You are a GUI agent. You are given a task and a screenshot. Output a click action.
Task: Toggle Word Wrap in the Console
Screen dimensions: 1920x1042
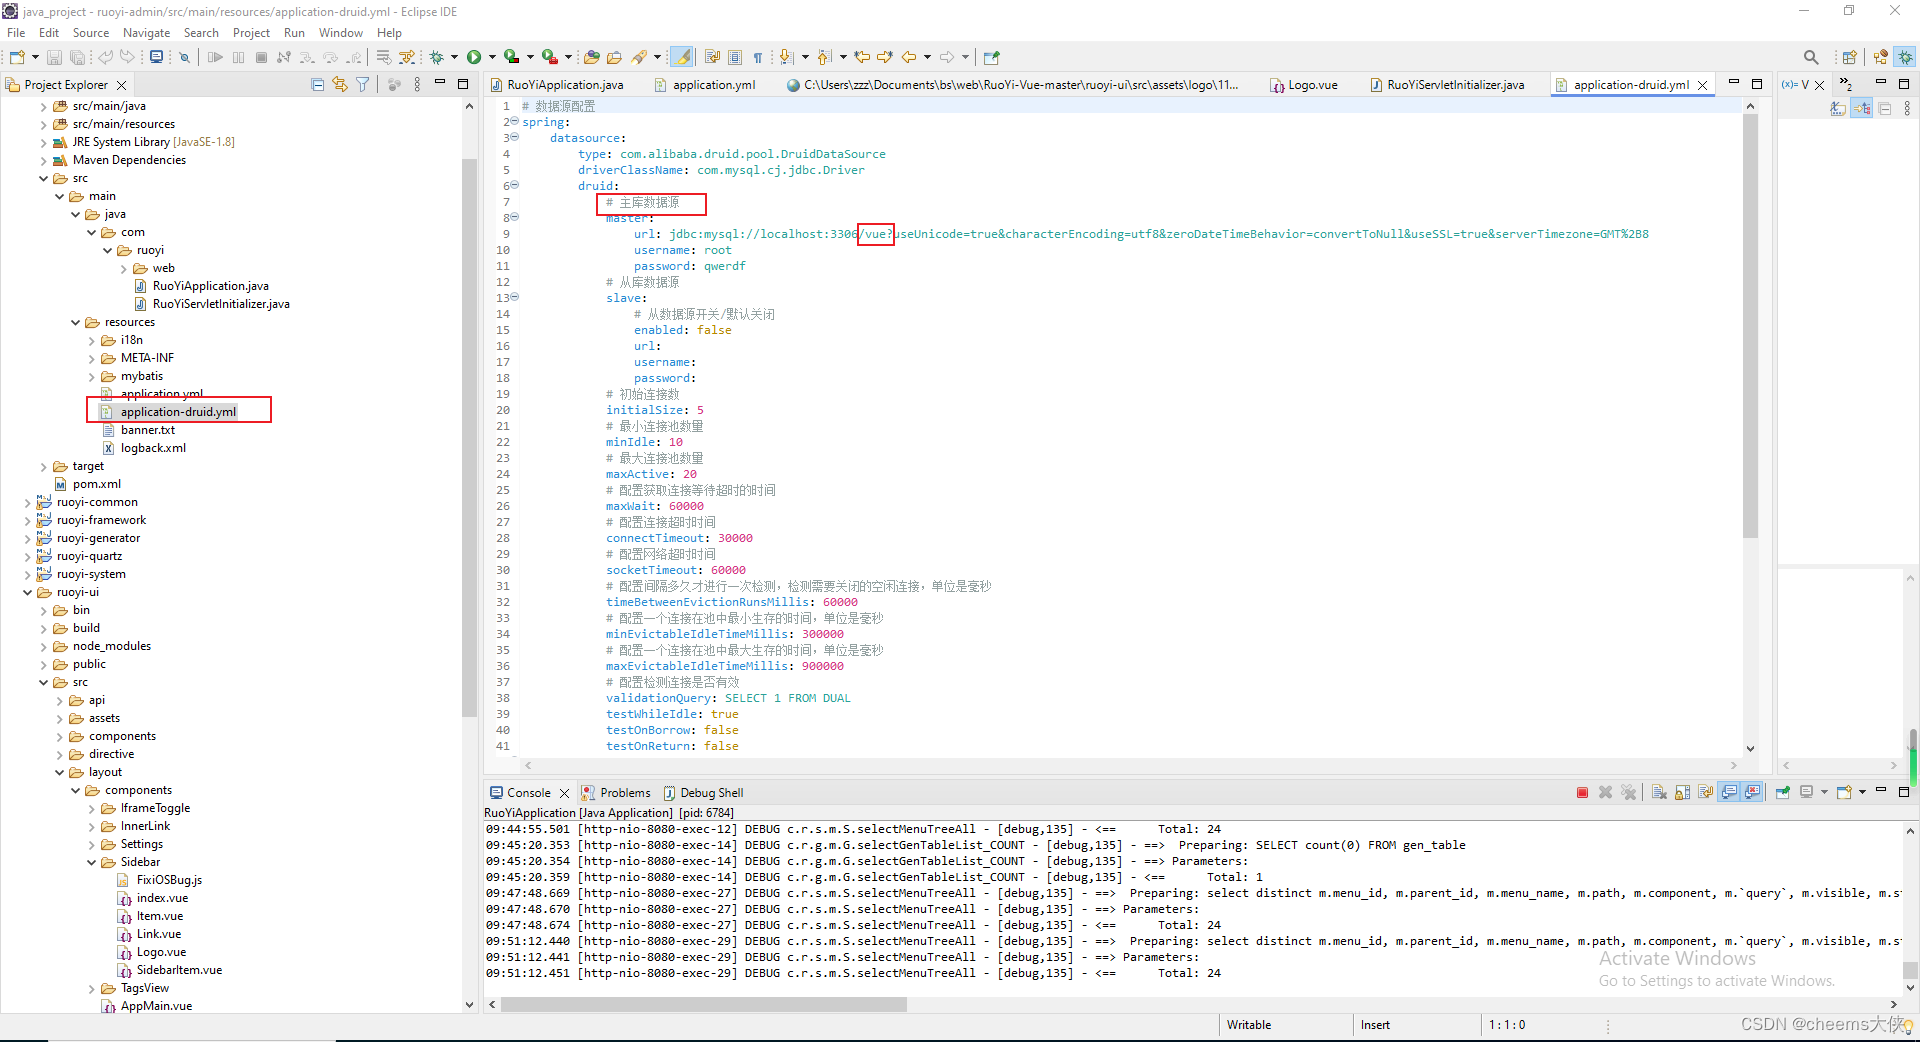pos(1705,792)
